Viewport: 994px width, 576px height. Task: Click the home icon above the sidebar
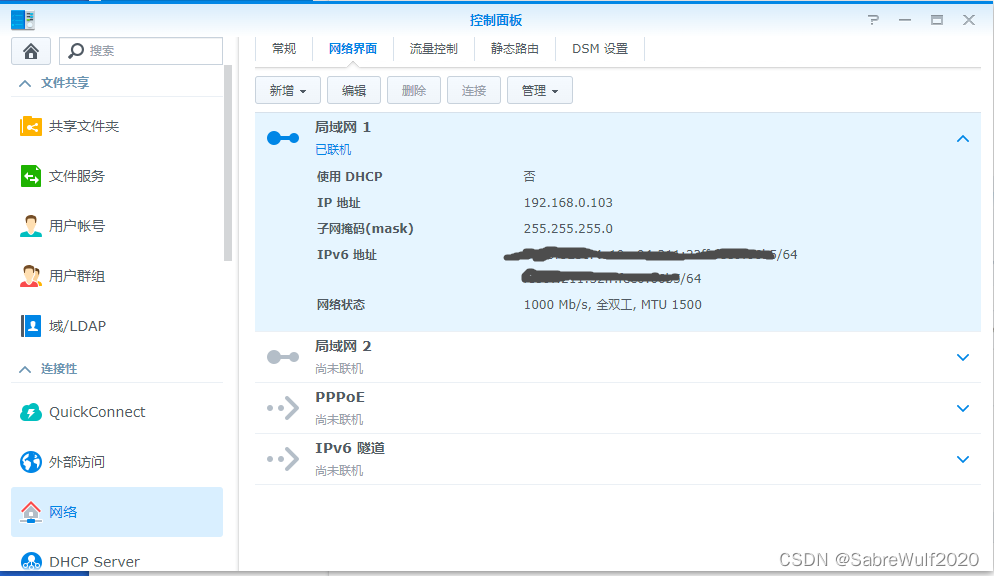tap(30, 50)
